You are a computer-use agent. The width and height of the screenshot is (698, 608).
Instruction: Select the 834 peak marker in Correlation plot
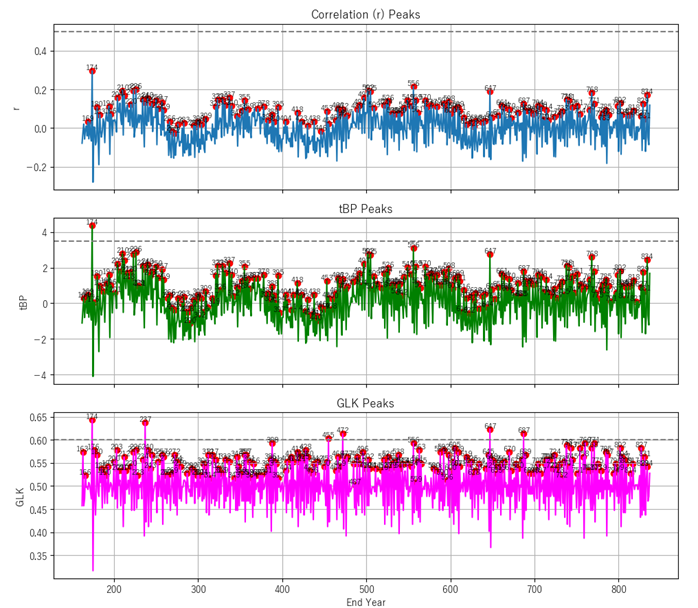[647, 95]
